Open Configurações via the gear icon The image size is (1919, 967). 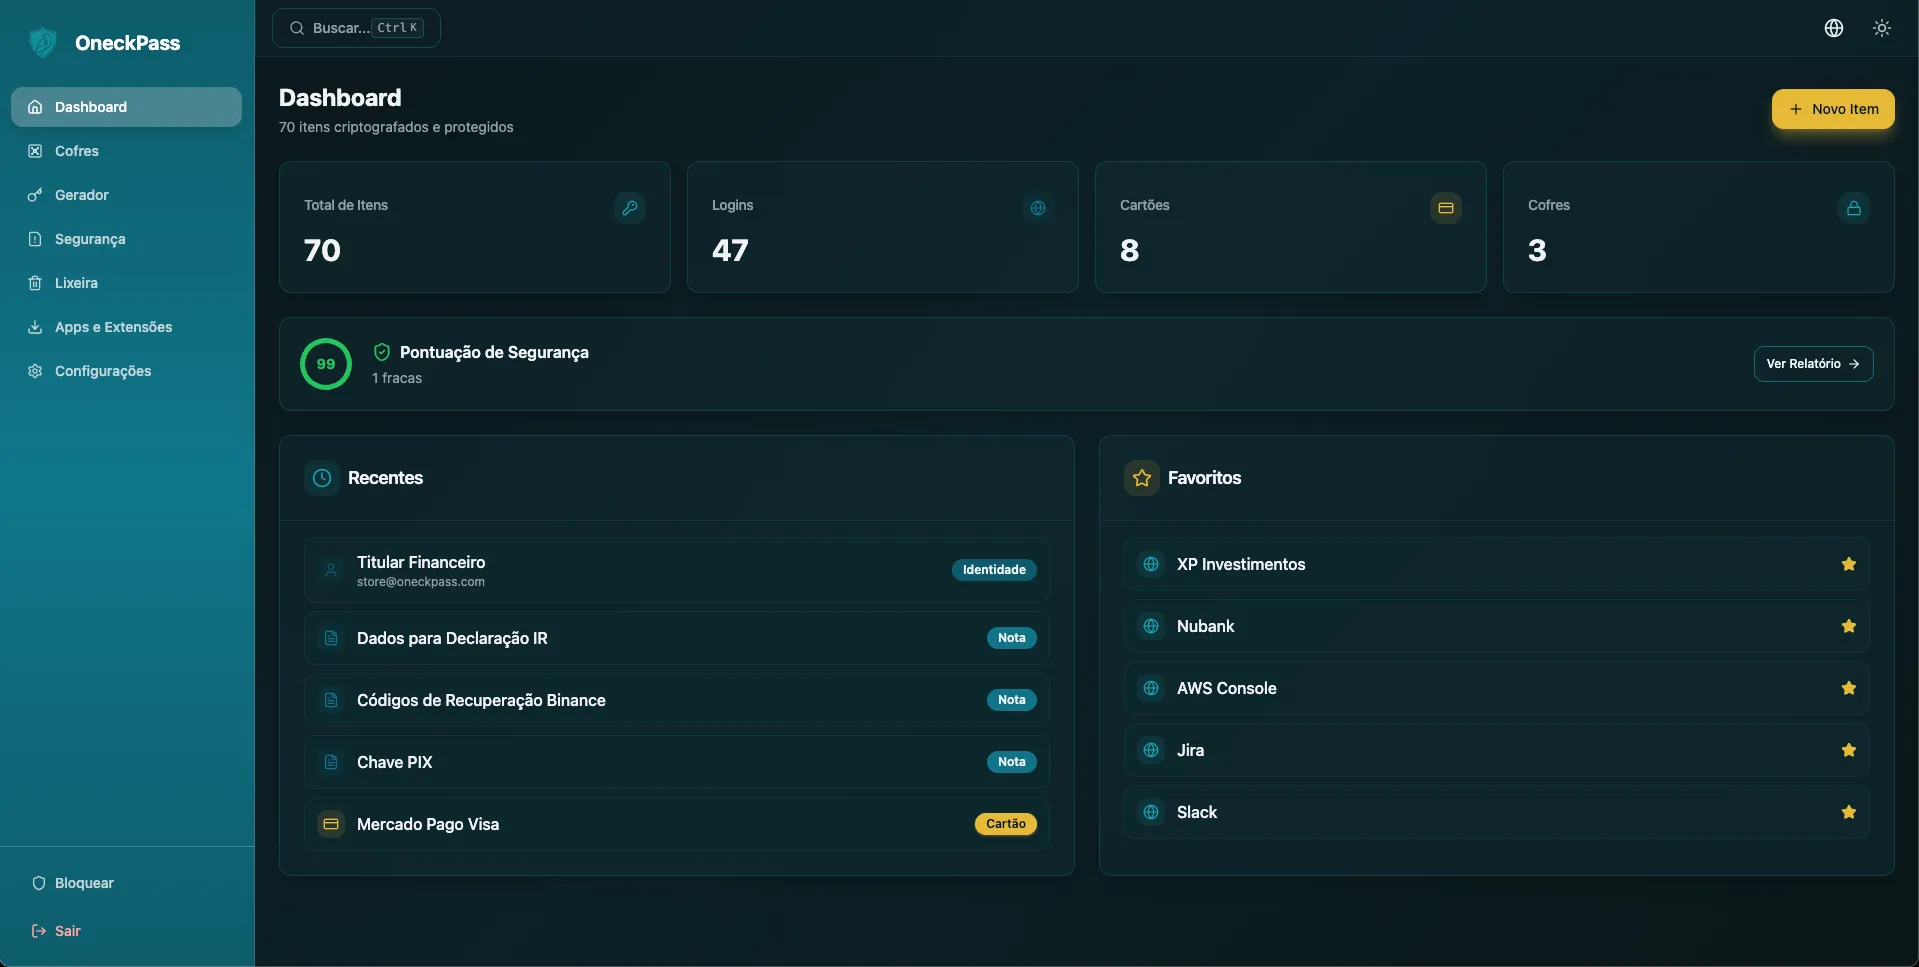click(35, 370)
